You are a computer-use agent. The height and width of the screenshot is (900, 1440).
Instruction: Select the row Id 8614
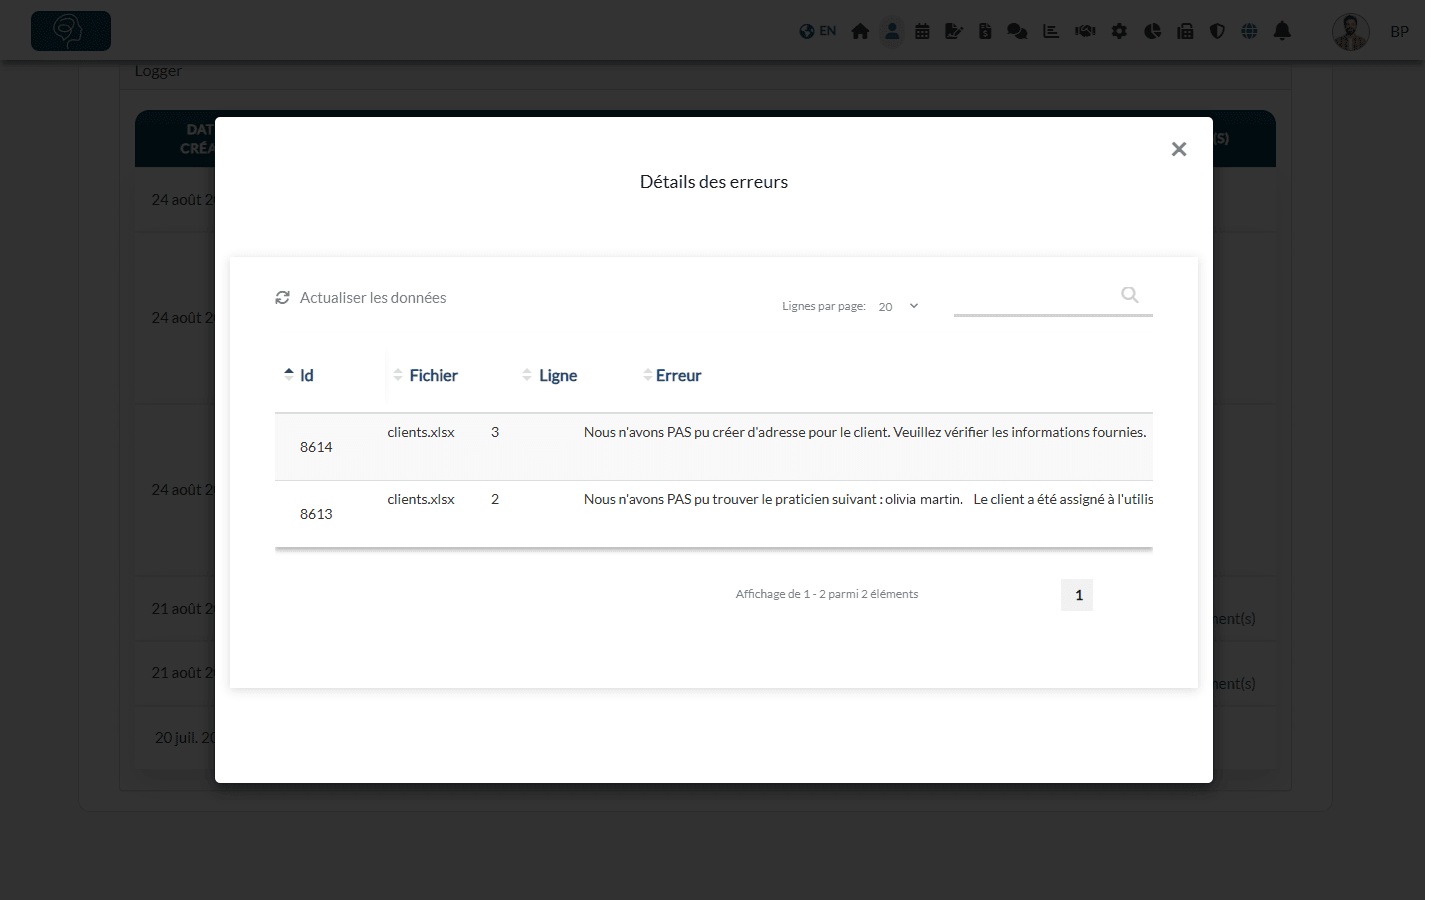pyautogui.click(x=714, y=447)
